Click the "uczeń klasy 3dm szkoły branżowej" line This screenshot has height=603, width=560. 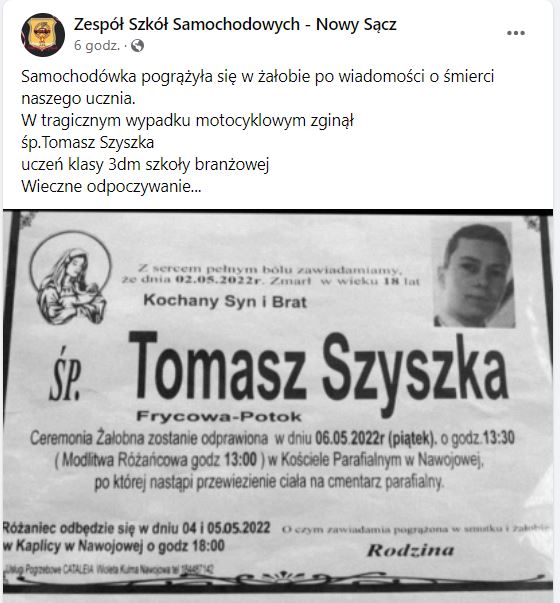click(145, 165)
